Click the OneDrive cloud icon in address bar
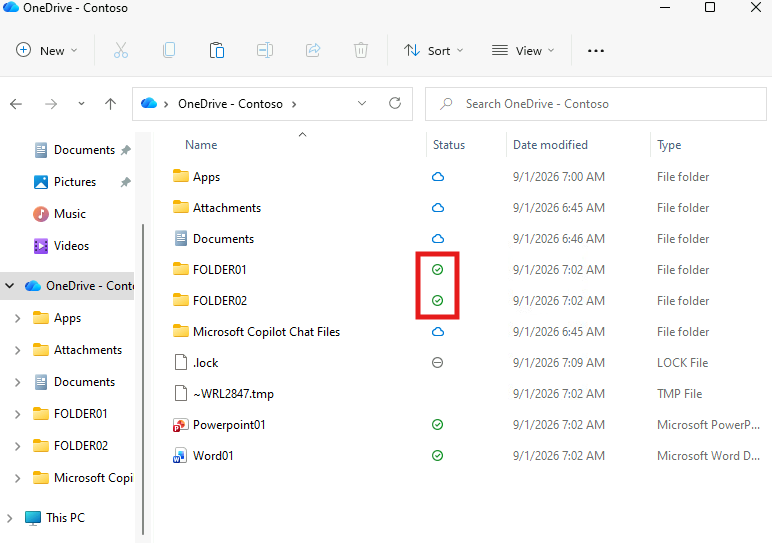 [149, 103]
